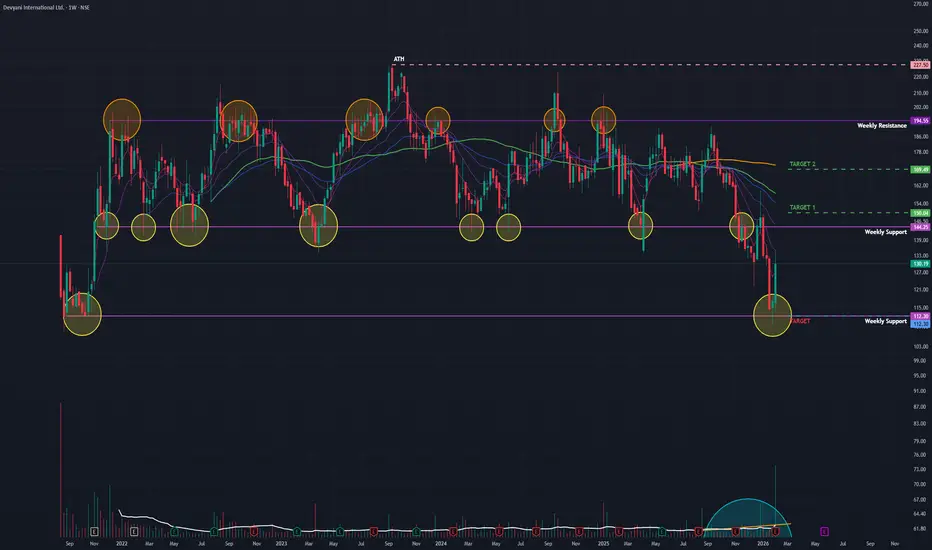Select the dashed green Target 1 line

coord(849,213)
